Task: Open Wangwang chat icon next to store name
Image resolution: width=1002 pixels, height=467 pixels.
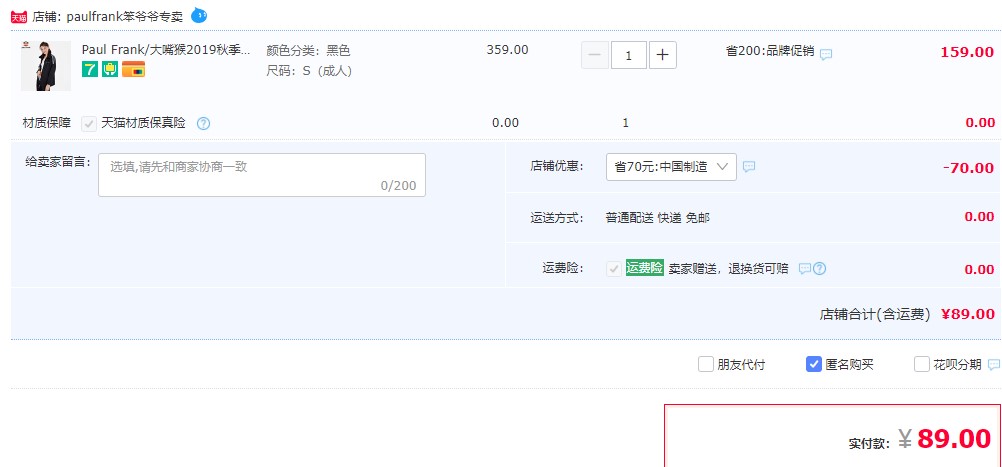Action: tap(199, 15)
